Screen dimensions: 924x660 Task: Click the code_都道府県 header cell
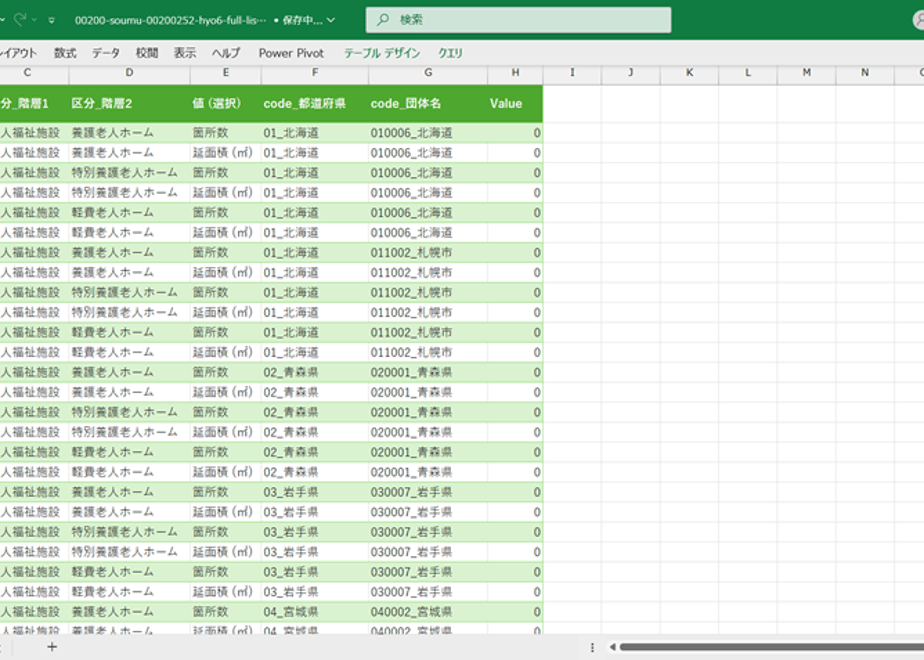[315, 104]
